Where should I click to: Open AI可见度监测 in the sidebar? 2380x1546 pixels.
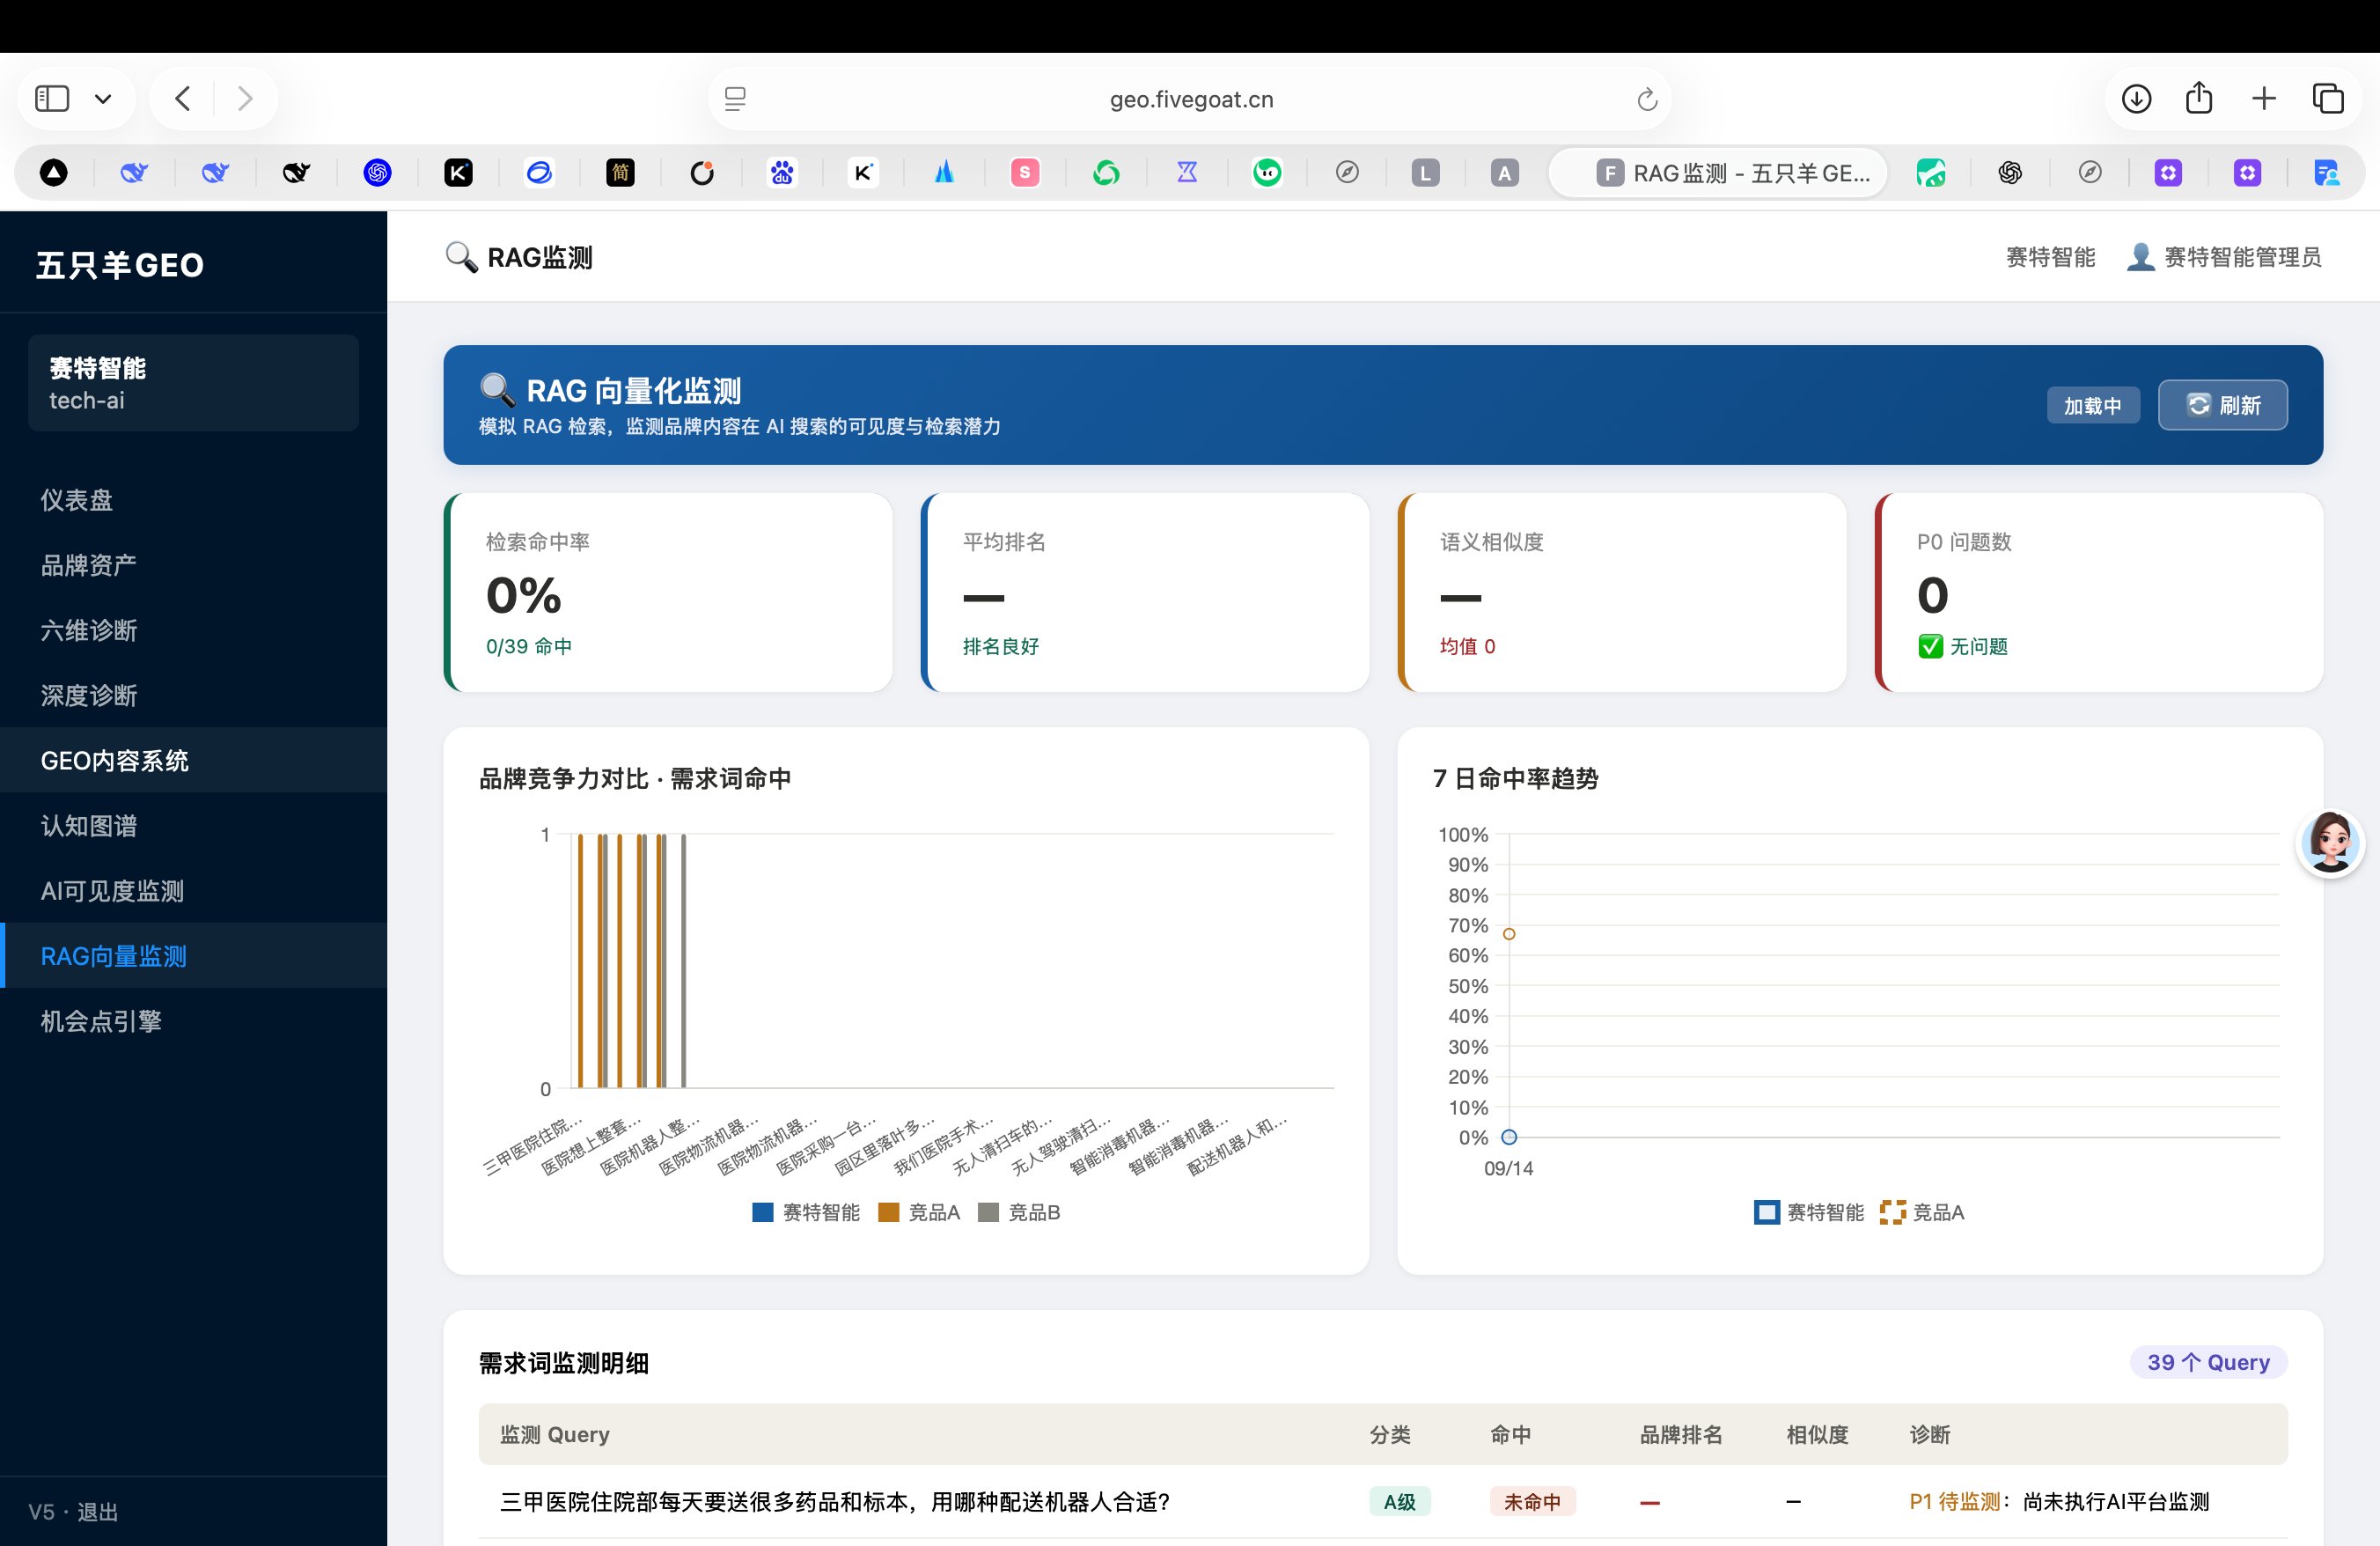point(193,890)
